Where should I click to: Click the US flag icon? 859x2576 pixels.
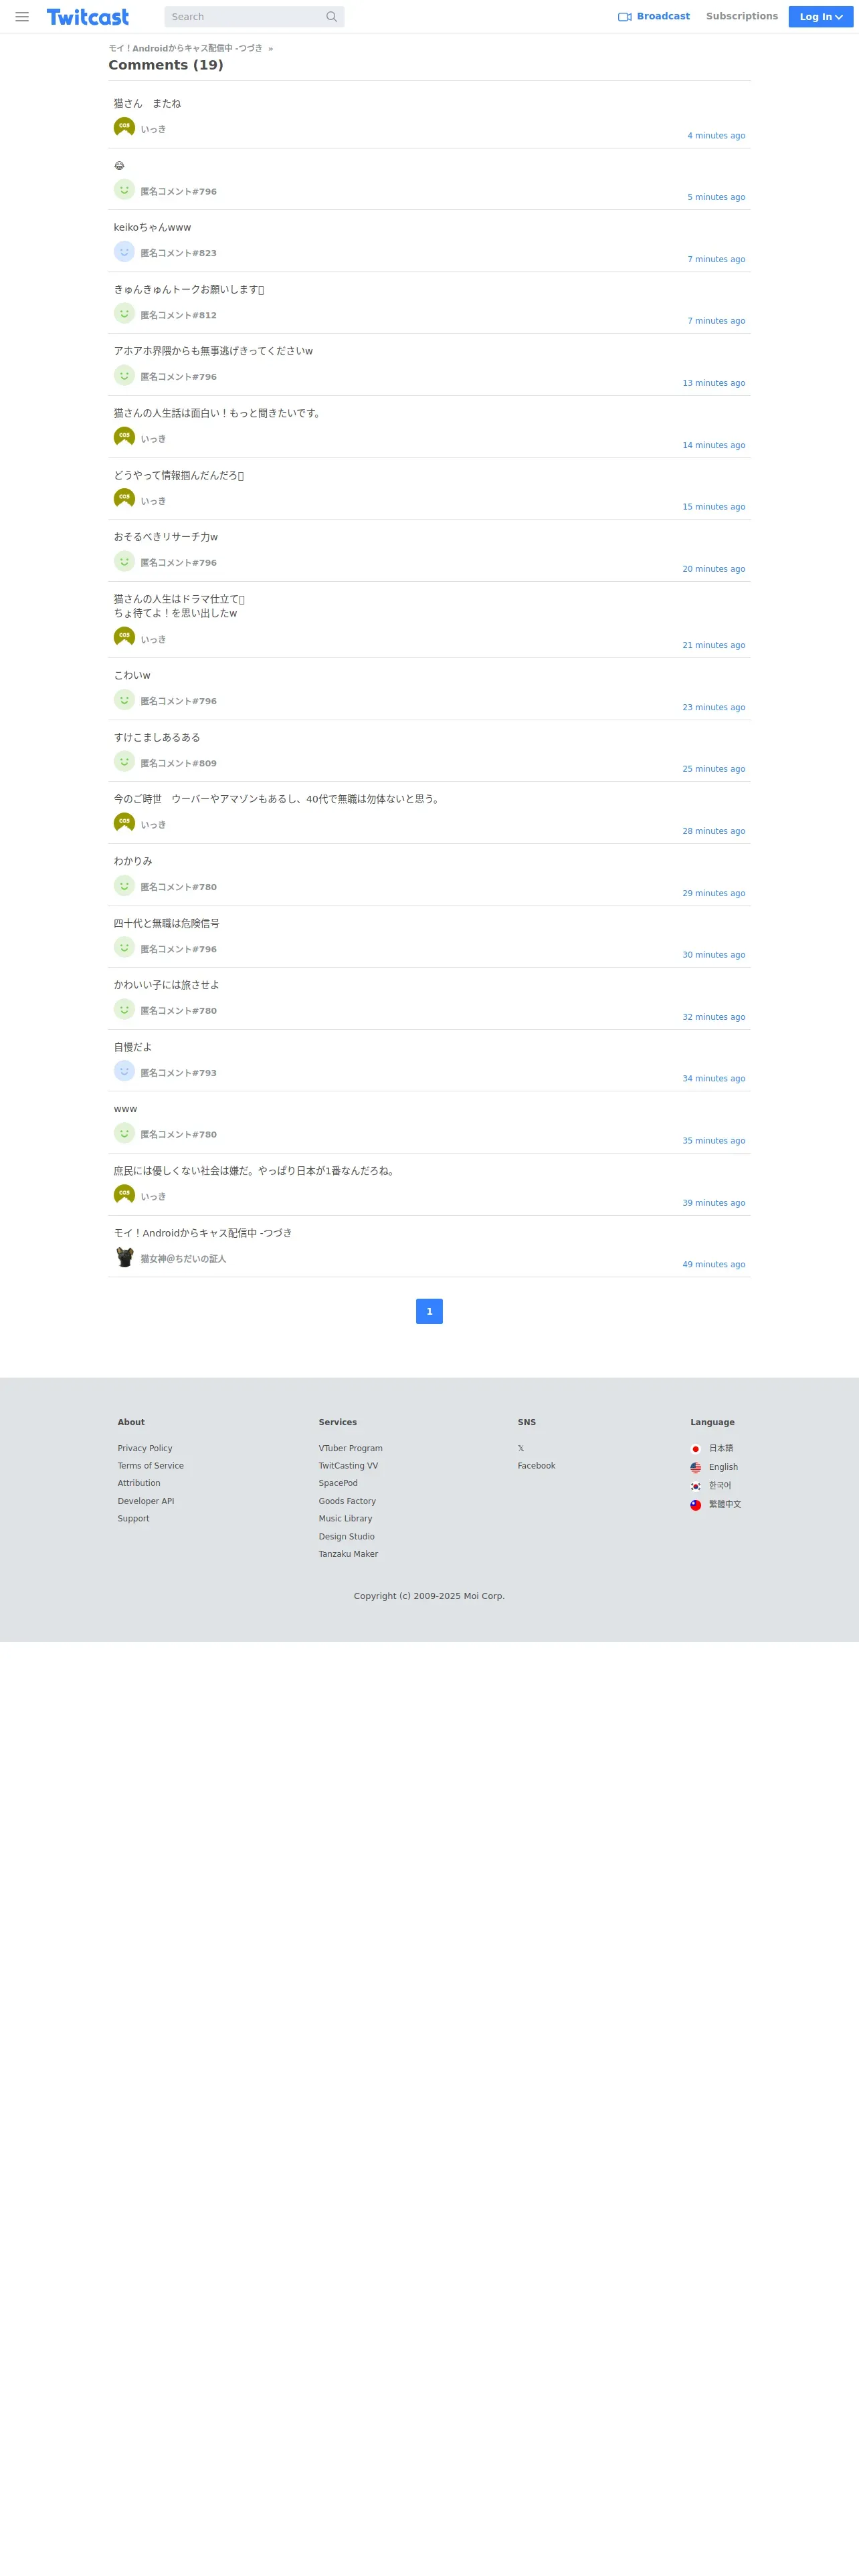(x=696, y=1468)
